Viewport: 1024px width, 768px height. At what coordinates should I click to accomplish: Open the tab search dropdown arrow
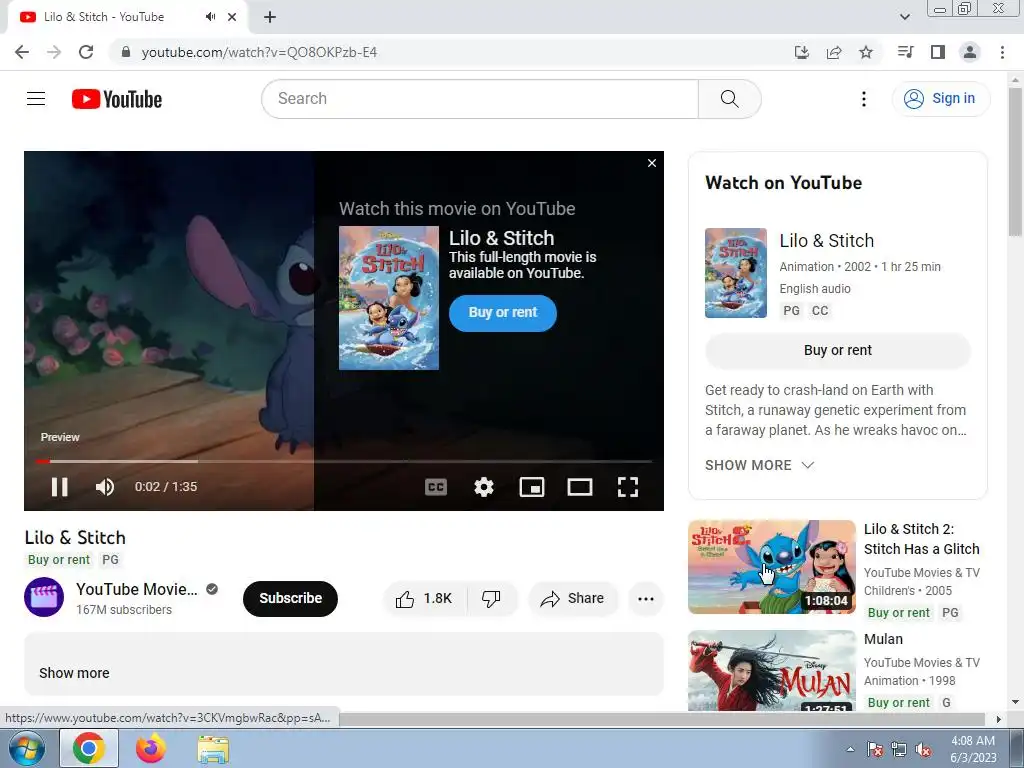904,17
